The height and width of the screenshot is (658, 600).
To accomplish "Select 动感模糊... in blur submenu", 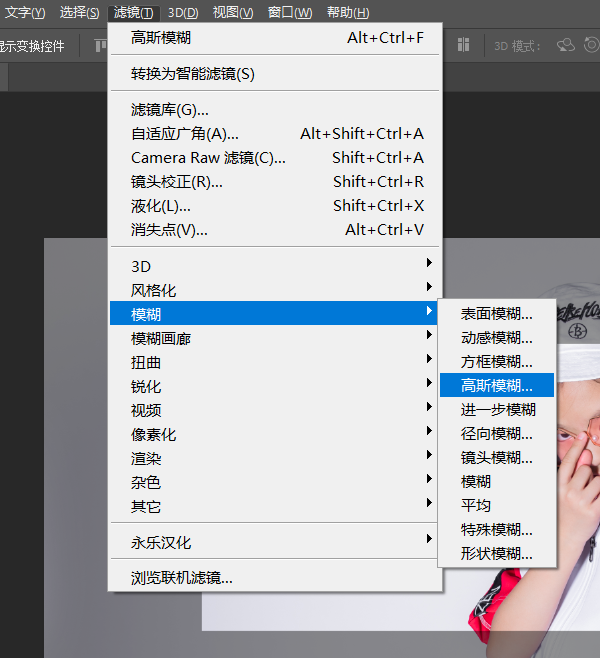I will coord(497,337).
